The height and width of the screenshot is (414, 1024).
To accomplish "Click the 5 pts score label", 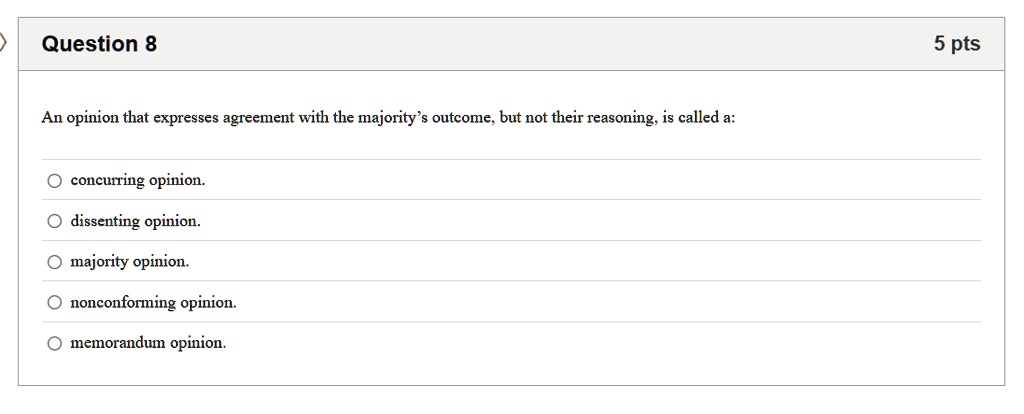I will coord(957,44).
